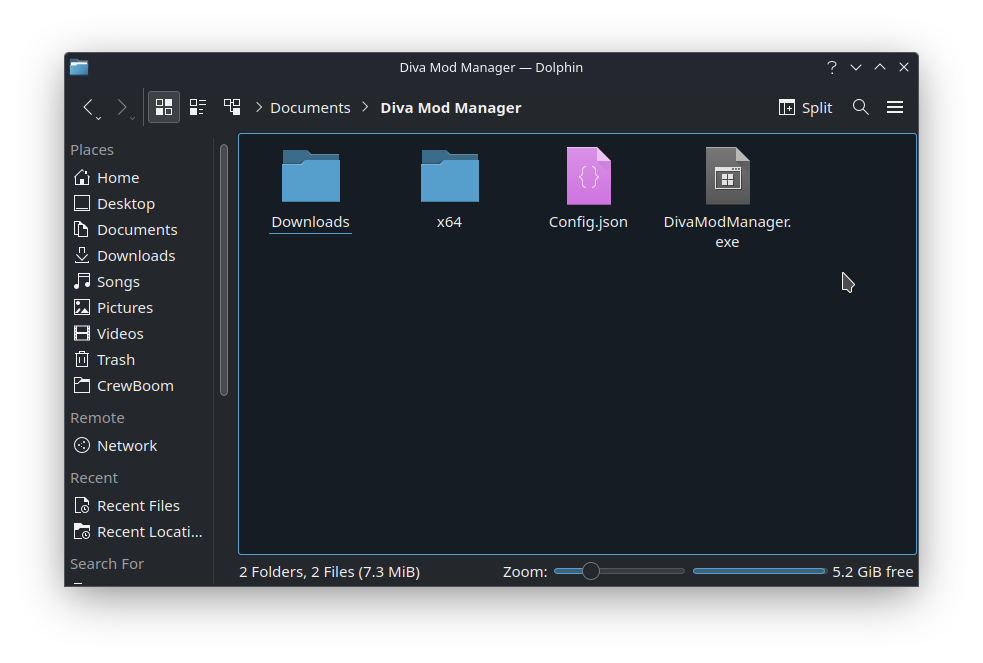Click the title bar help question mark
Image resolution: width=983 pixels, height=663 pixels.
(x=832, y=67)
